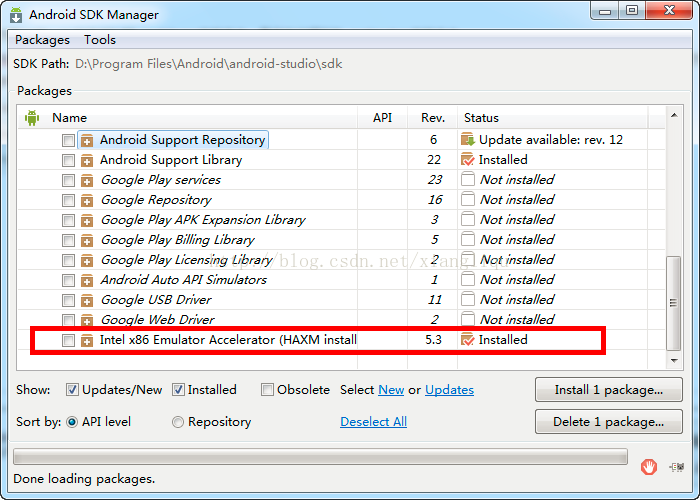The width and height of the screenshot is (700, 500).
Task: Click the scrollbar up arrow
Action: (674, 116)
